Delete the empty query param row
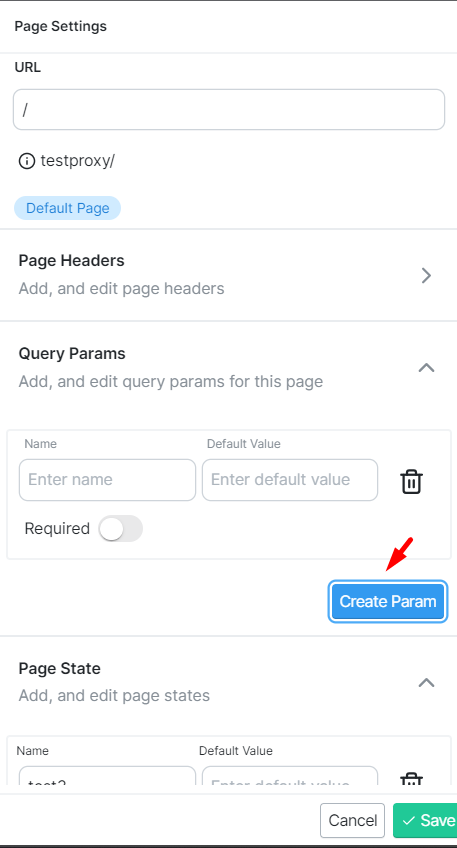The width and height of the screenshot is (457, 848). tap(411, 481)
